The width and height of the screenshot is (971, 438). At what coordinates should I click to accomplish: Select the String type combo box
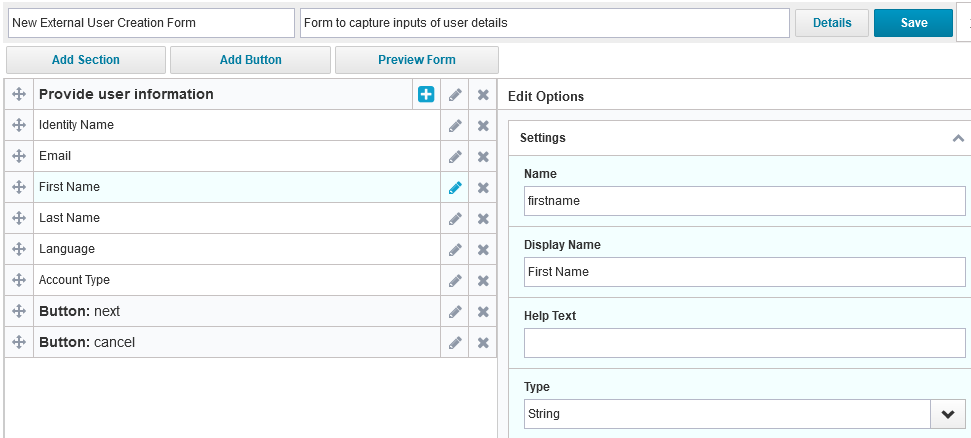tap(727, 414)
